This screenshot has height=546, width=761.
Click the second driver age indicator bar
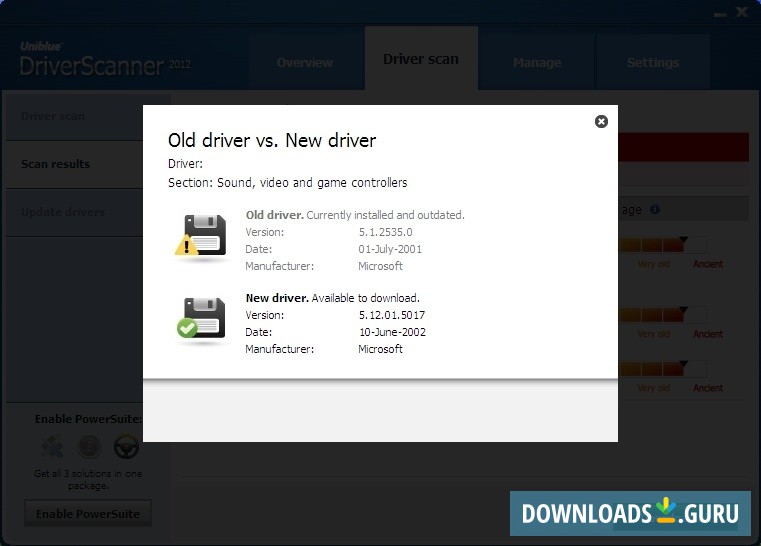[x=662, y=314]
